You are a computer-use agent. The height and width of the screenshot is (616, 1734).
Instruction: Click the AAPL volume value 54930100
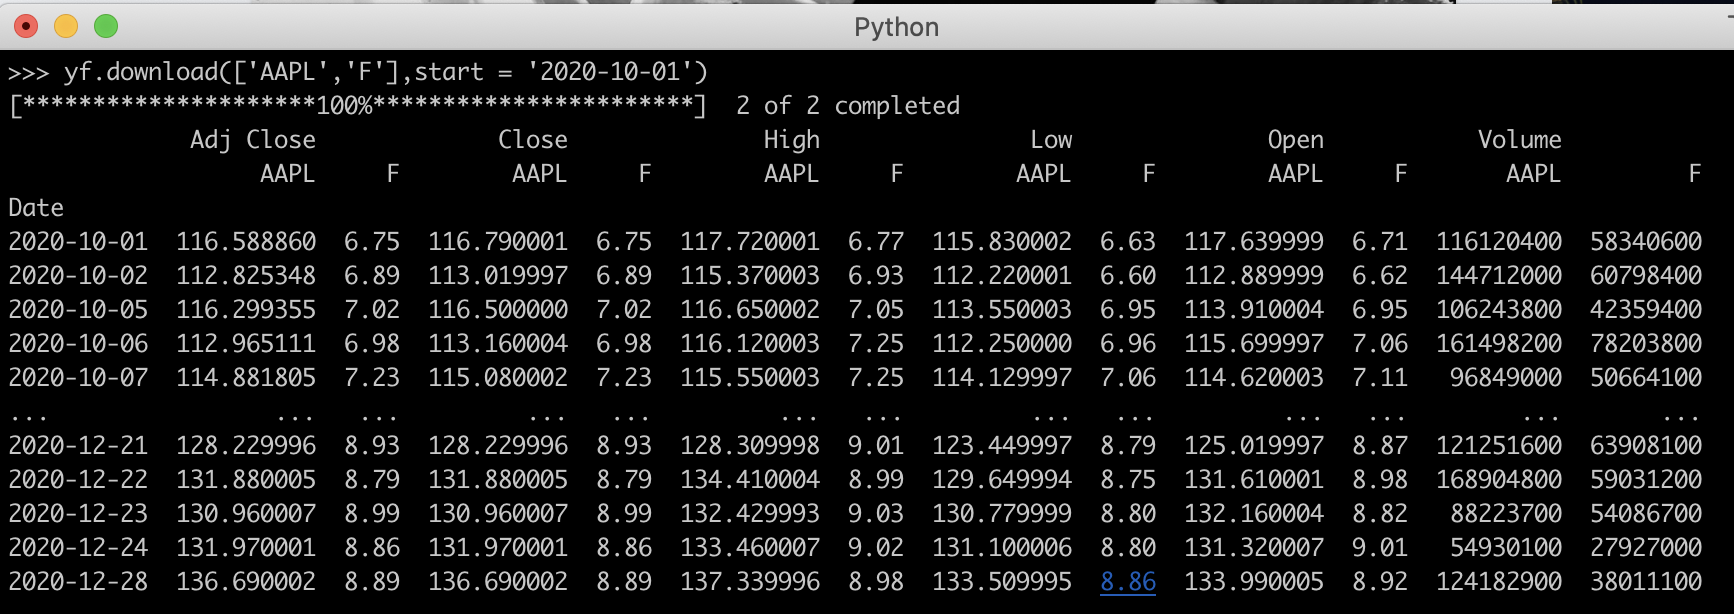click(1506, 548)
